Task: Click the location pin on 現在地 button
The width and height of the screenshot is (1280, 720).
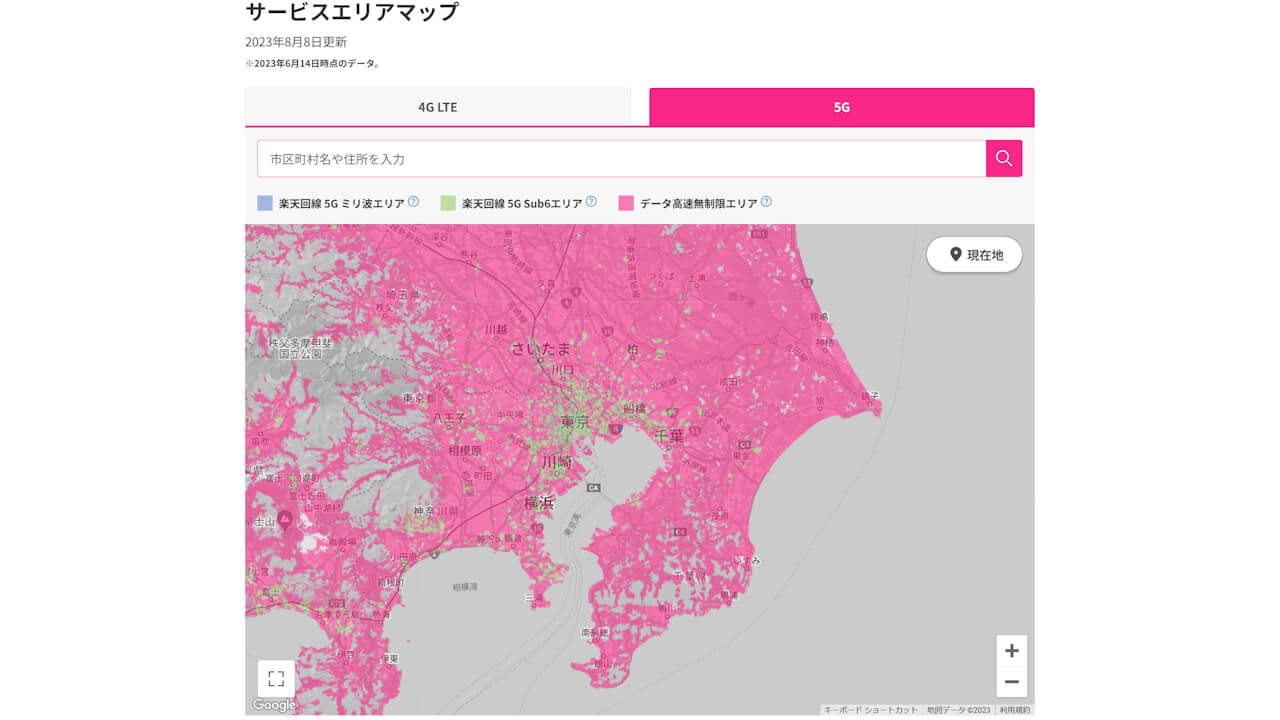Action: pos(955,254)
